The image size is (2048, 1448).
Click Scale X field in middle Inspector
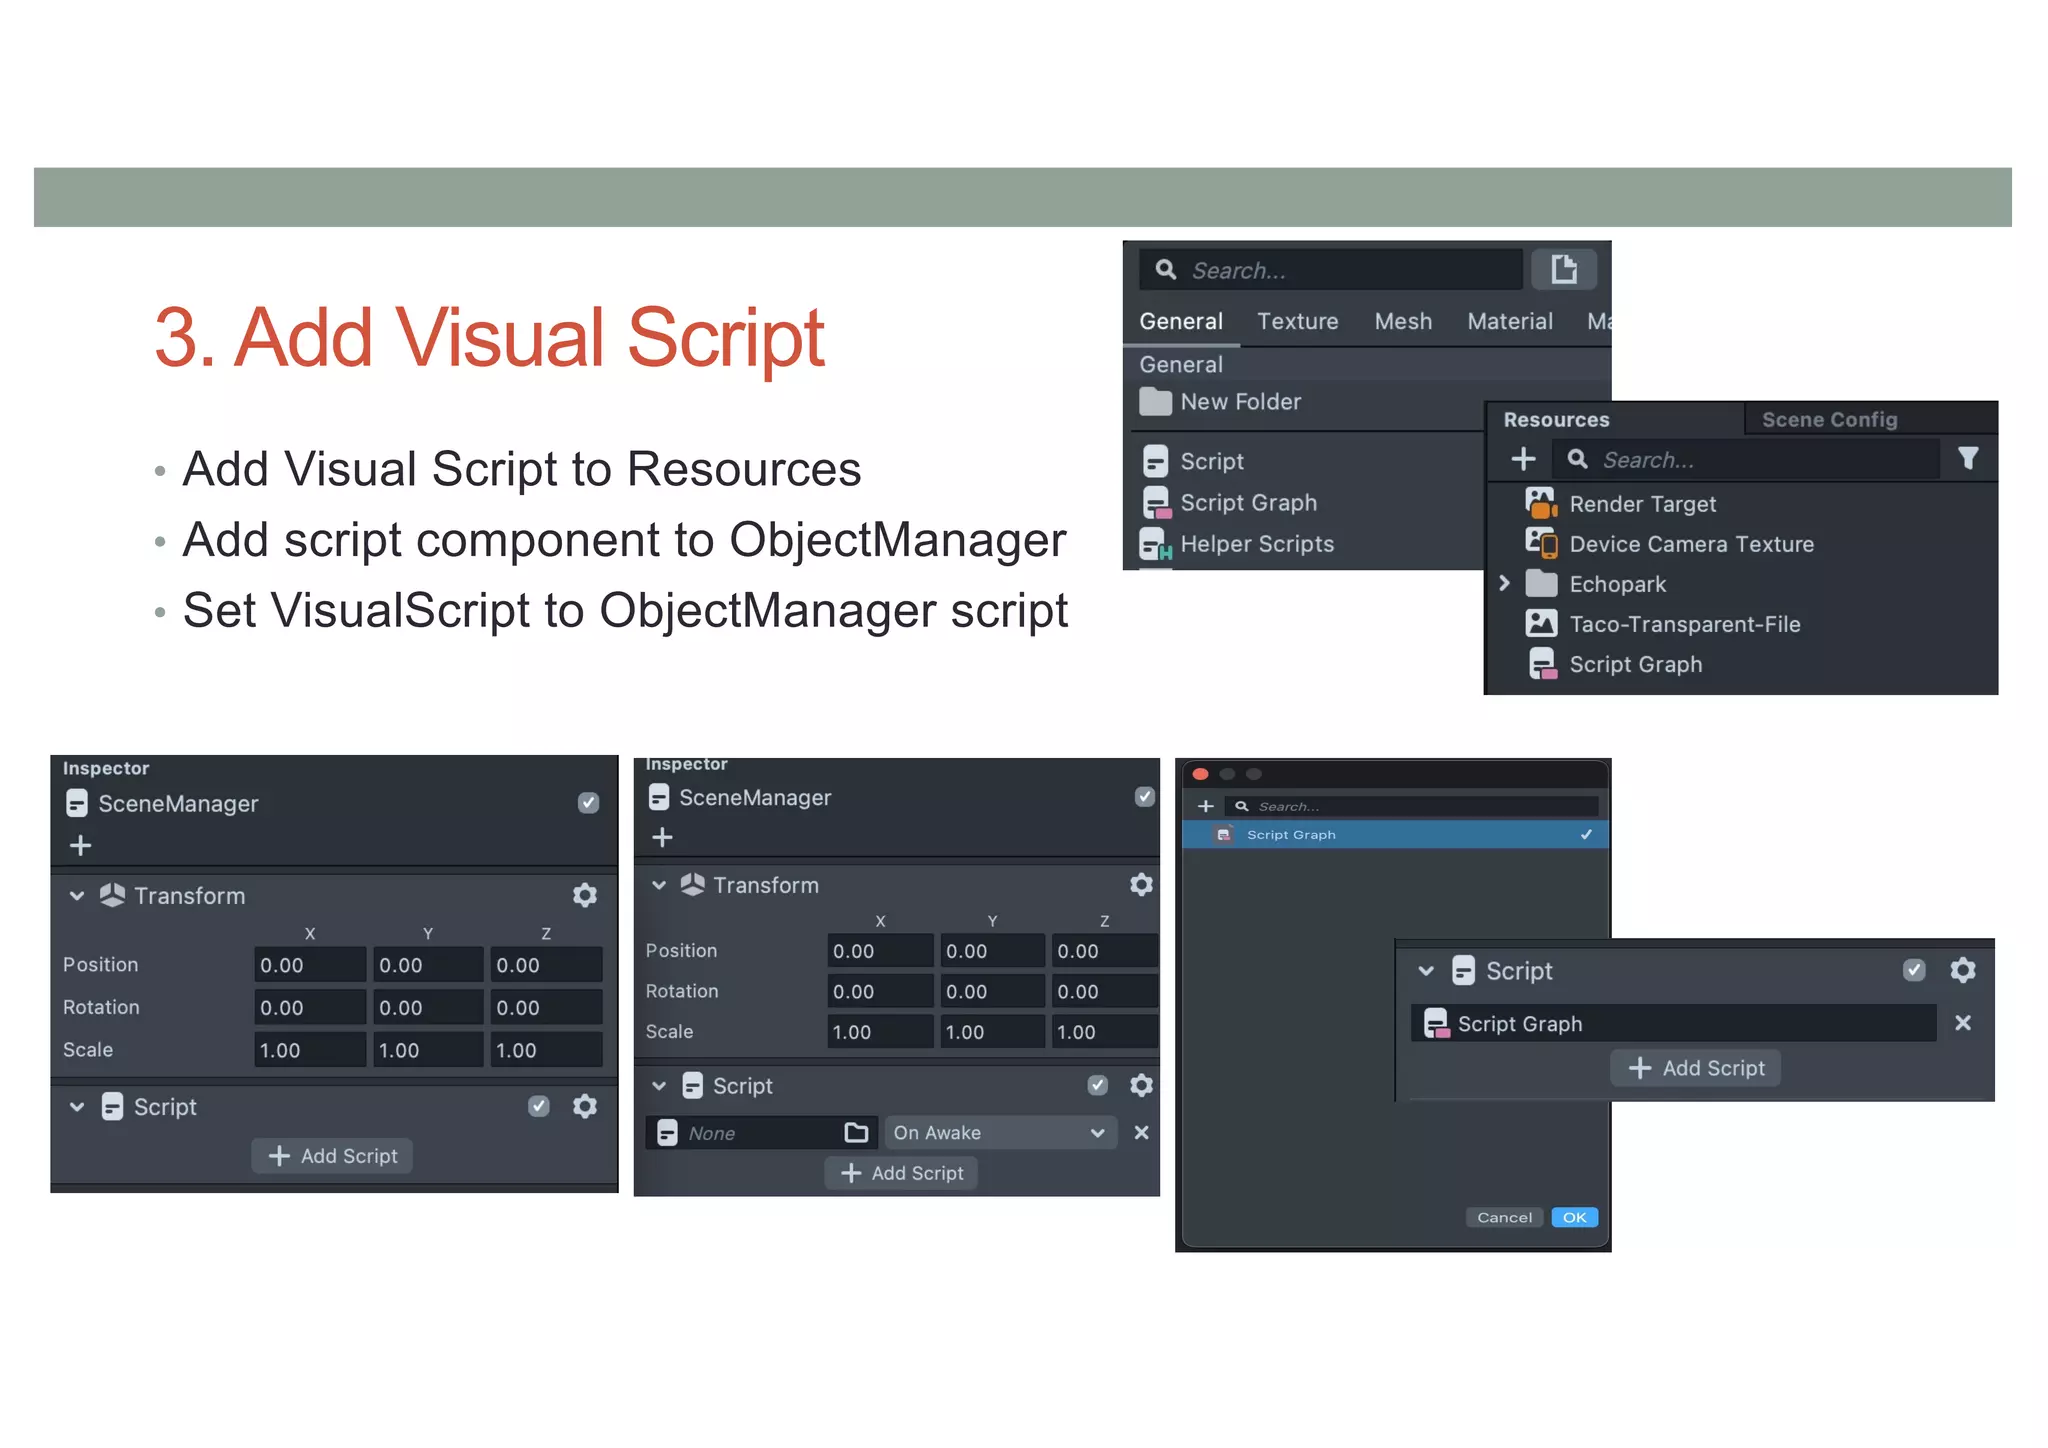[880, 1032]
